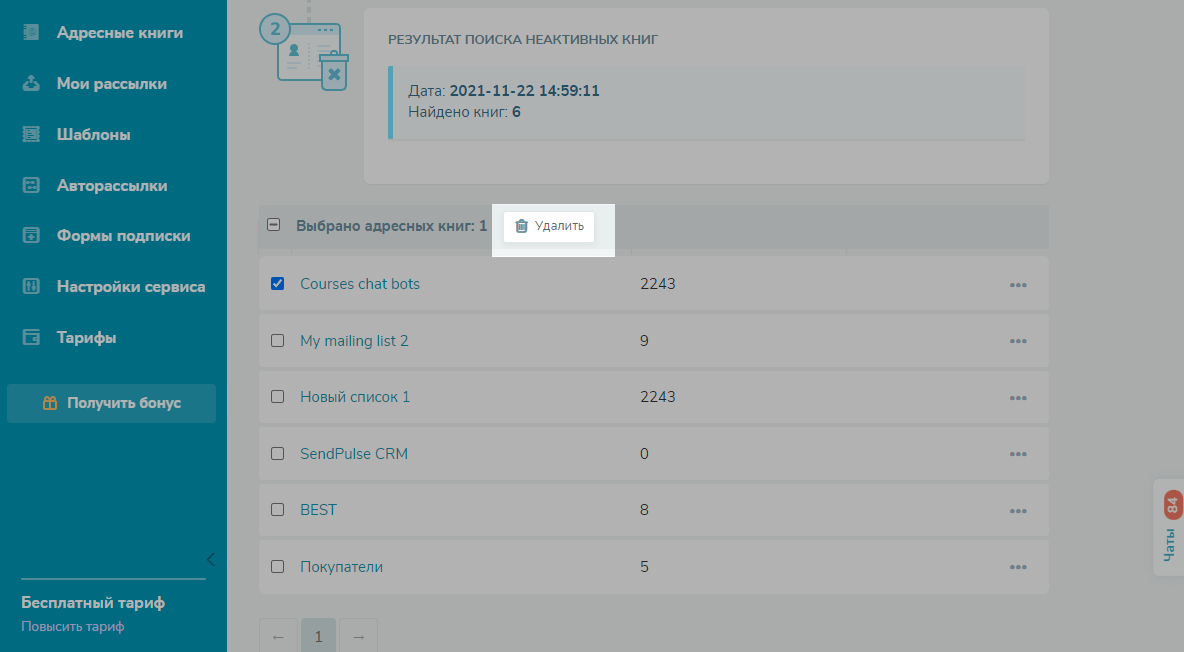Click the count 0 for SendPulse CRM

pyautogui.click(x=644, y=453)
